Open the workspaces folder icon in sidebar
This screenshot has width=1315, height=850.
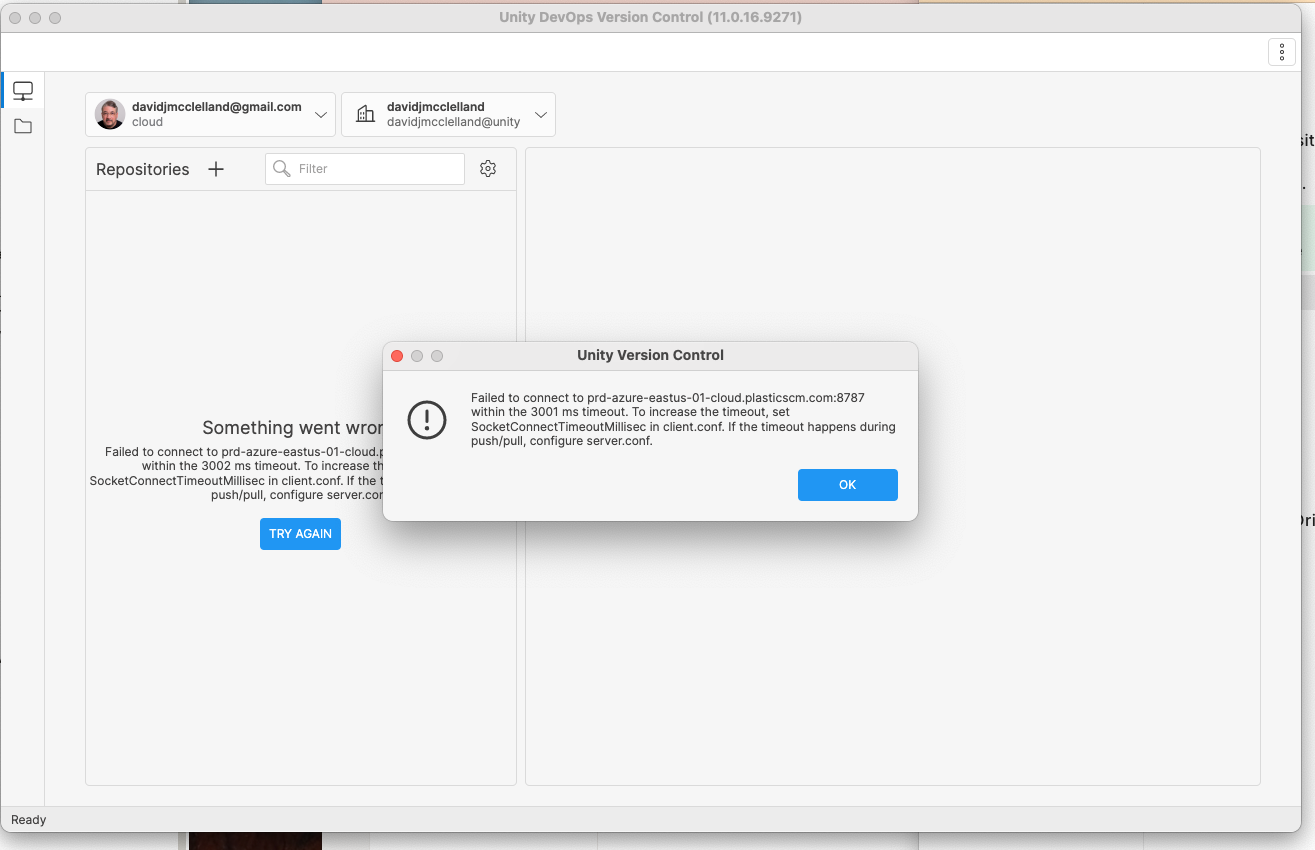[23, 125]
